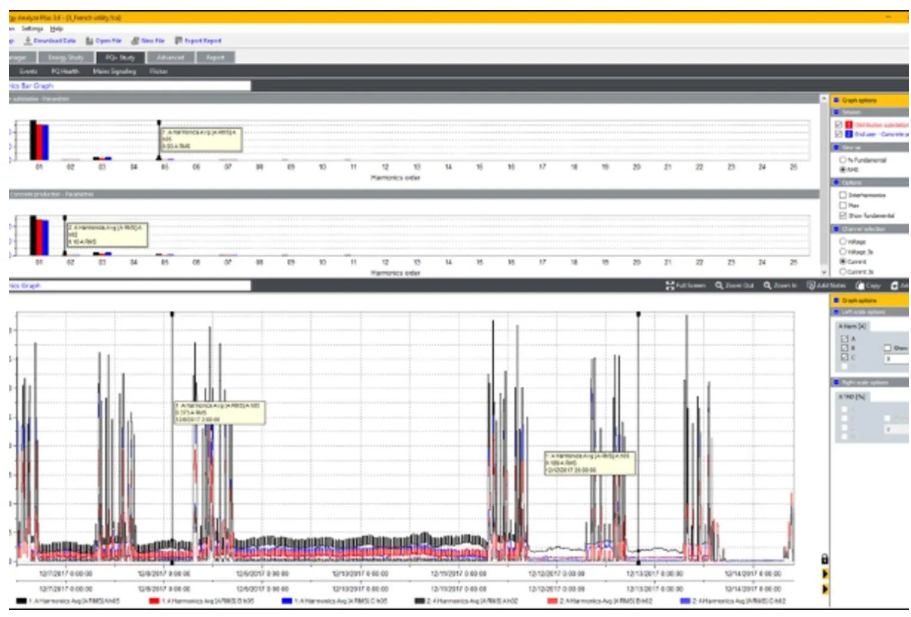Click the Download Data button label
911x617 pixels.
[55, 41]
